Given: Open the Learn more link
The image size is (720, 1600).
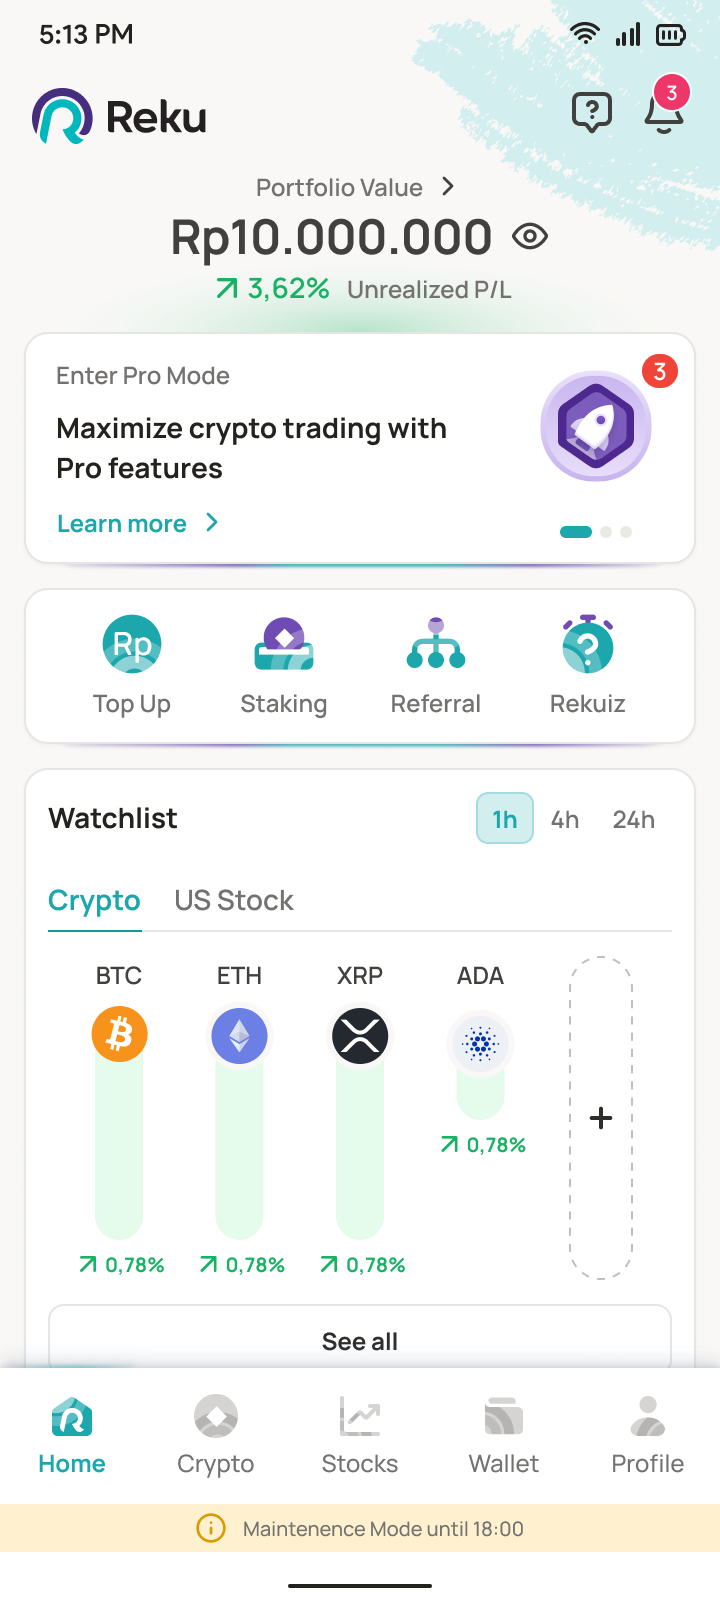Looking at the screenshot, I should (x=122, y=524).
